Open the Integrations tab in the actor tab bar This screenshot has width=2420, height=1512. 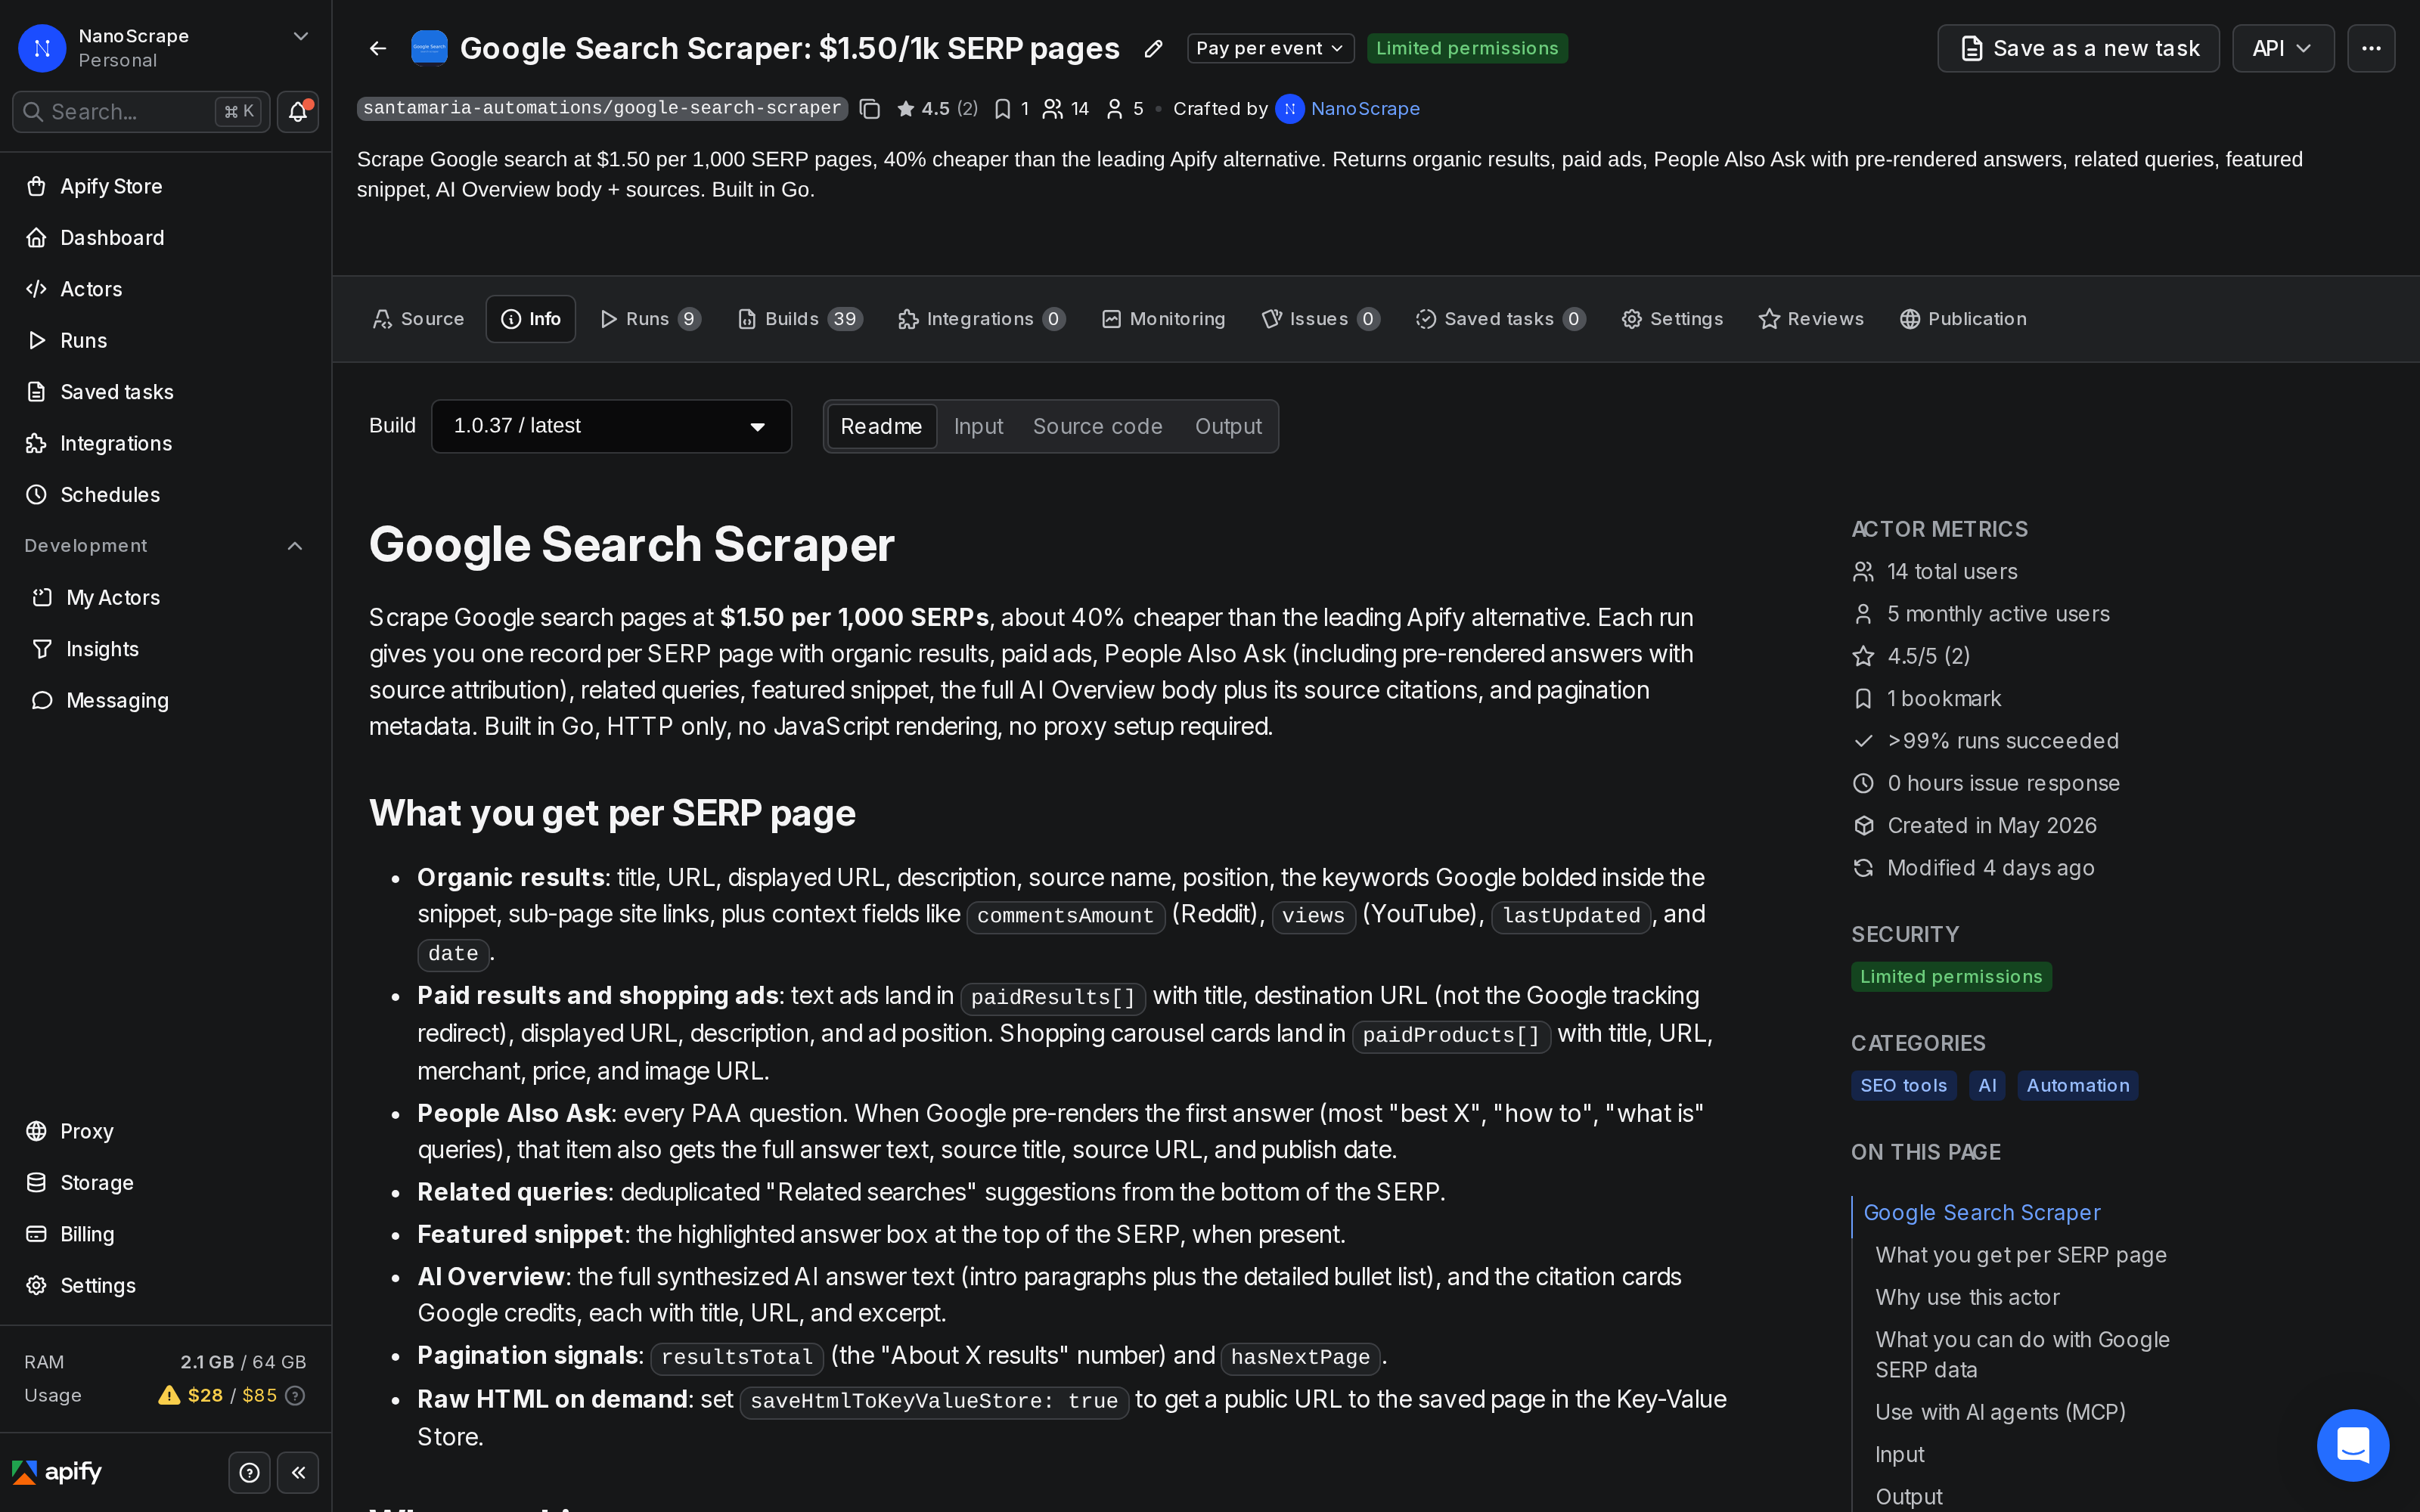(981, 319)
